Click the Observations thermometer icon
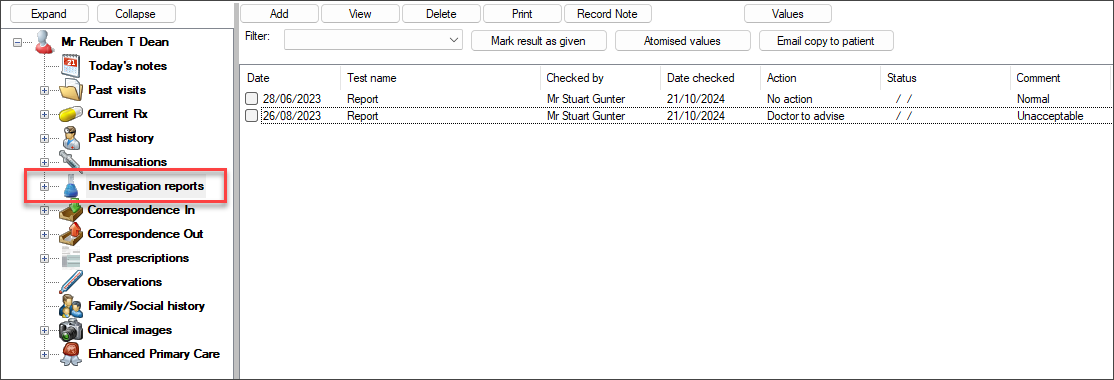 pyautogui.click(x=71, y=283)
